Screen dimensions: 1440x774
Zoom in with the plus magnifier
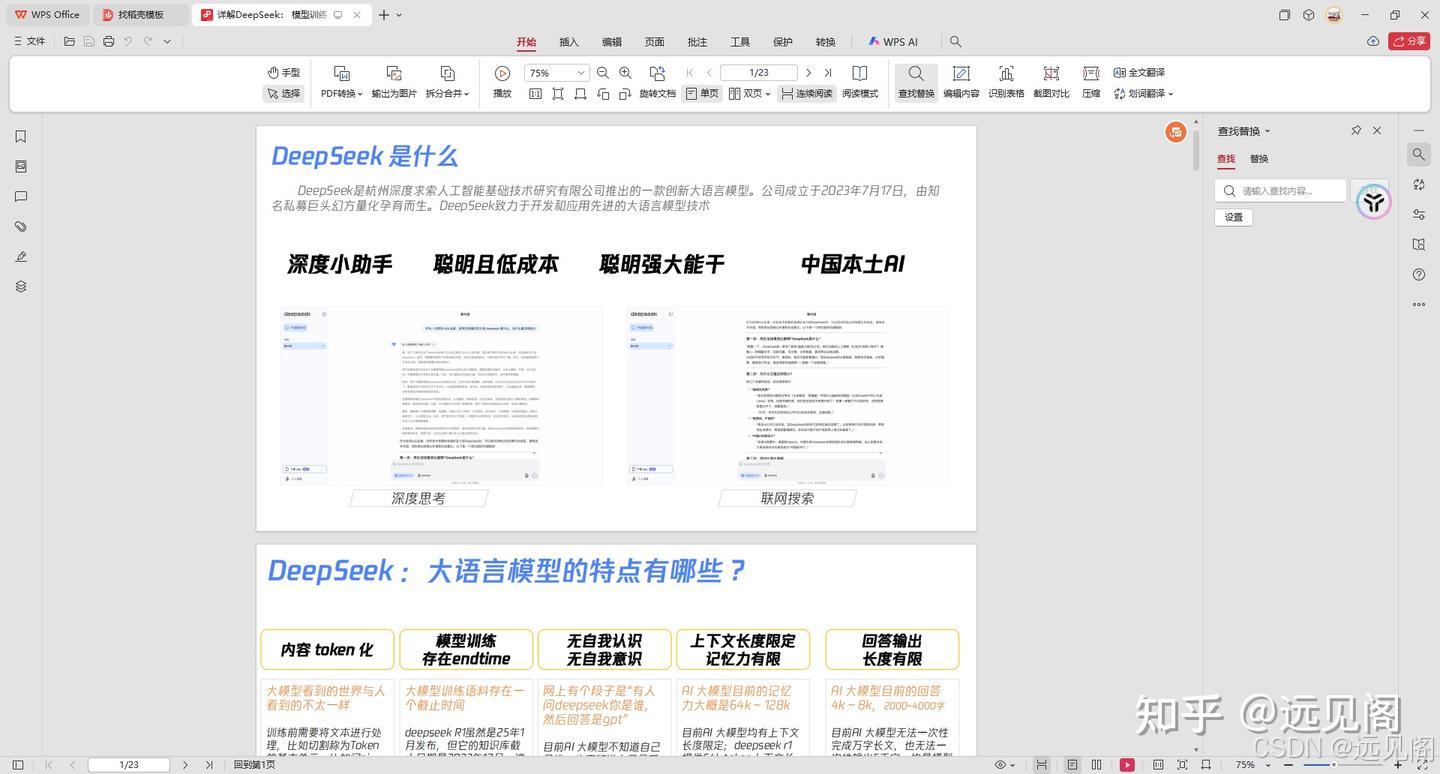pos(626,73)
